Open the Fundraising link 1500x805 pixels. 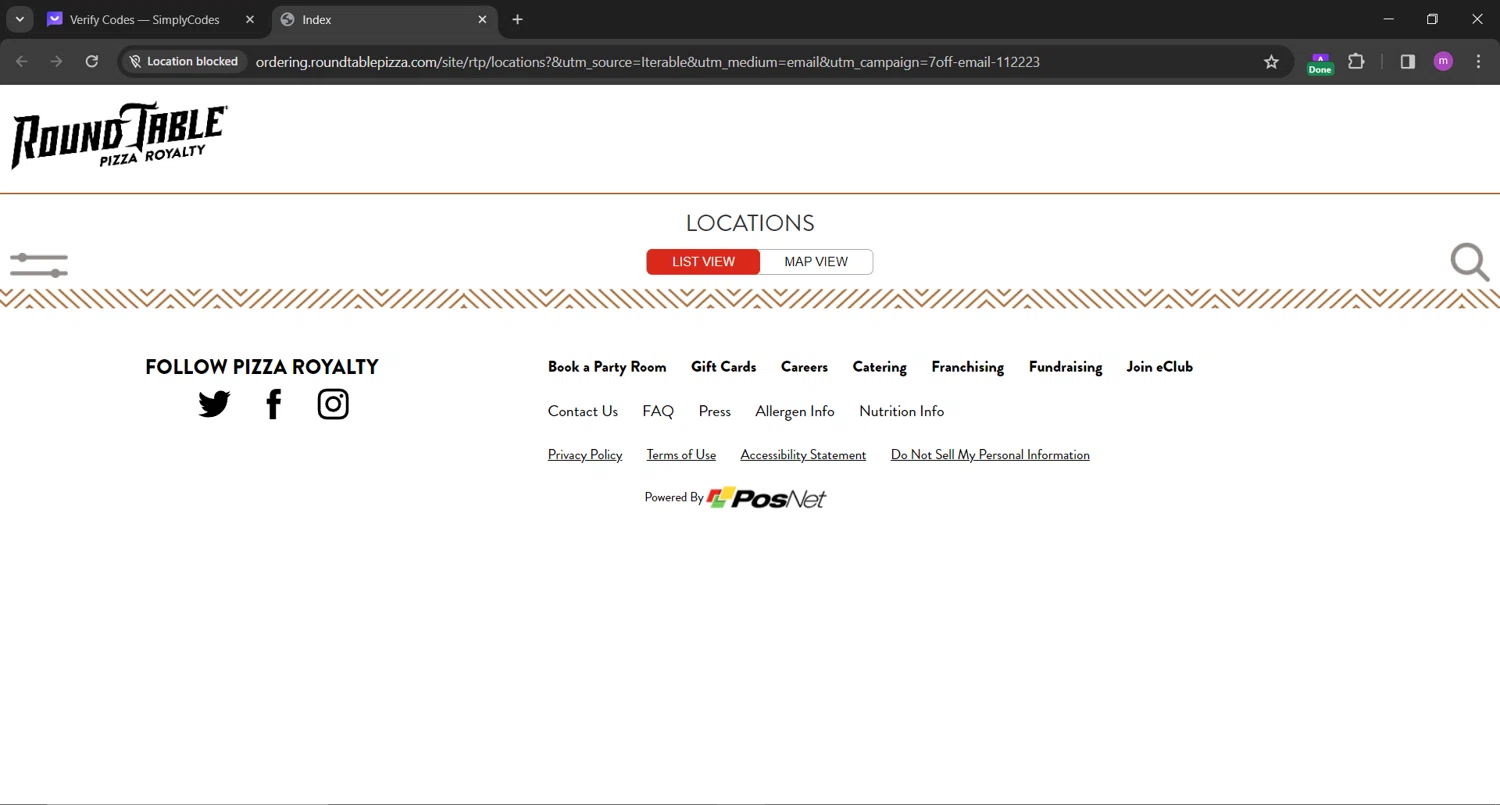1065,367
